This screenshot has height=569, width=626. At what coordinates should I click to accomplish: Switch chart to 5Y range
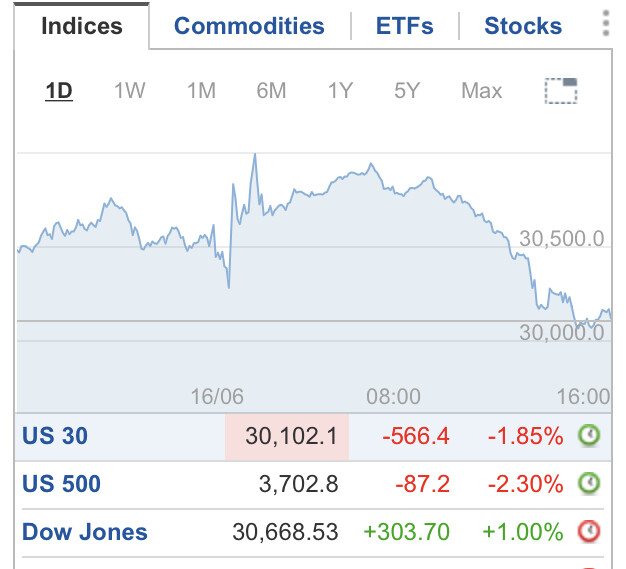(x=407, y=91)
